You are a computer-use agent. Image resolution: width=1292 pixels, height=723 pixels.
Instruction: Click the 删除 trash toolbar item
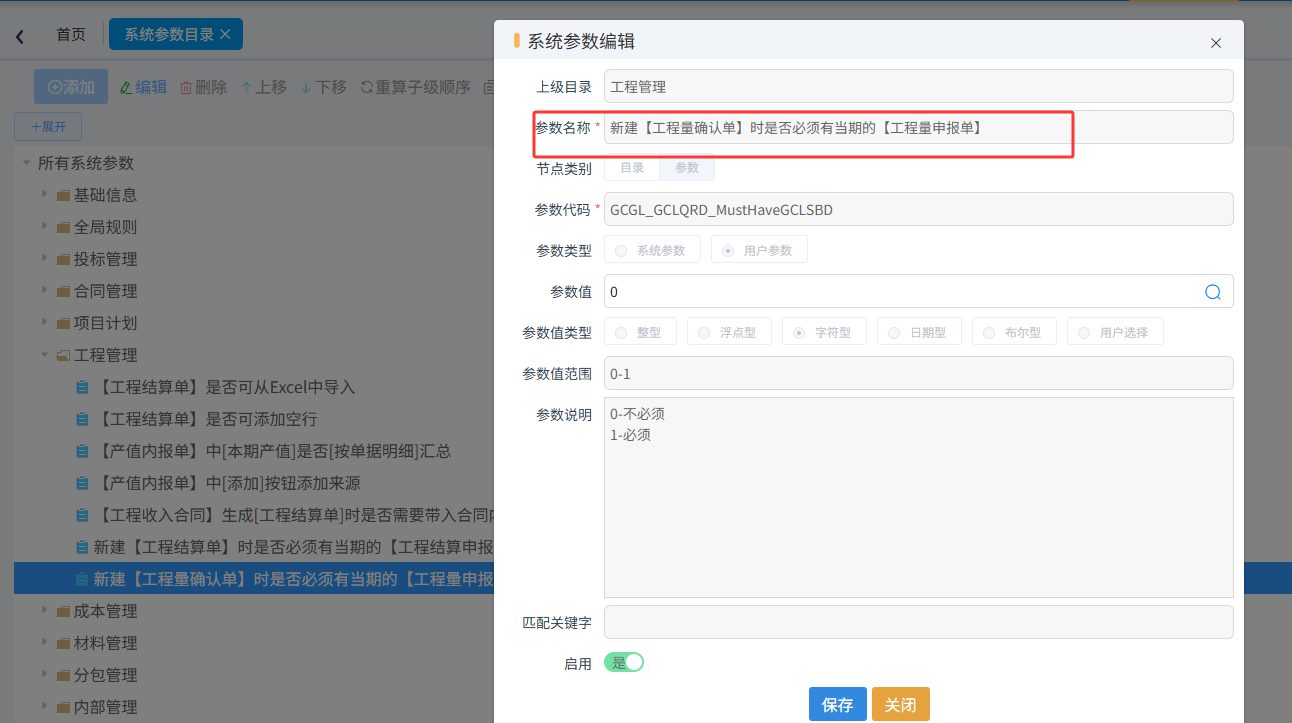point(203,87)
